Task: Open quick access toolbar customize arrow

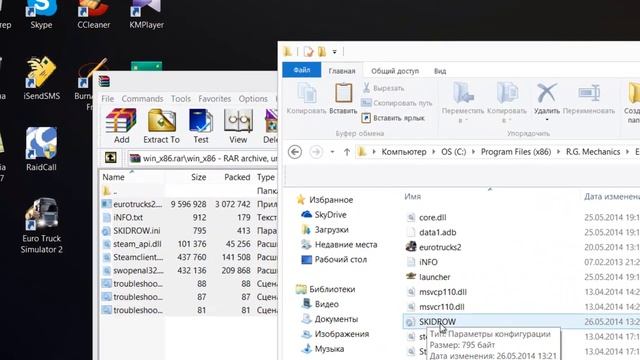Action: click(x=334, y=52)
